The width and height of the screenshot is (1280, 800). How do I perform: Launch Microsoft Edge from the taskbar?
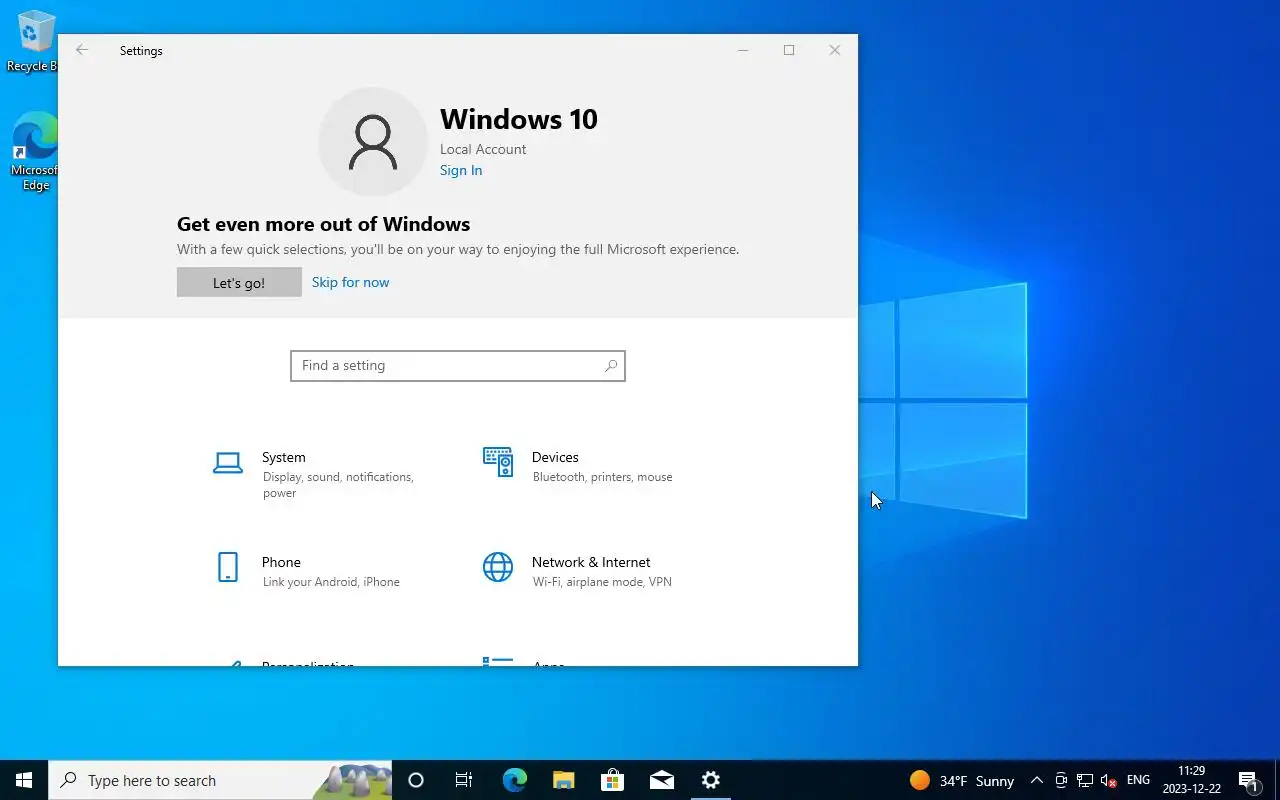514,780
